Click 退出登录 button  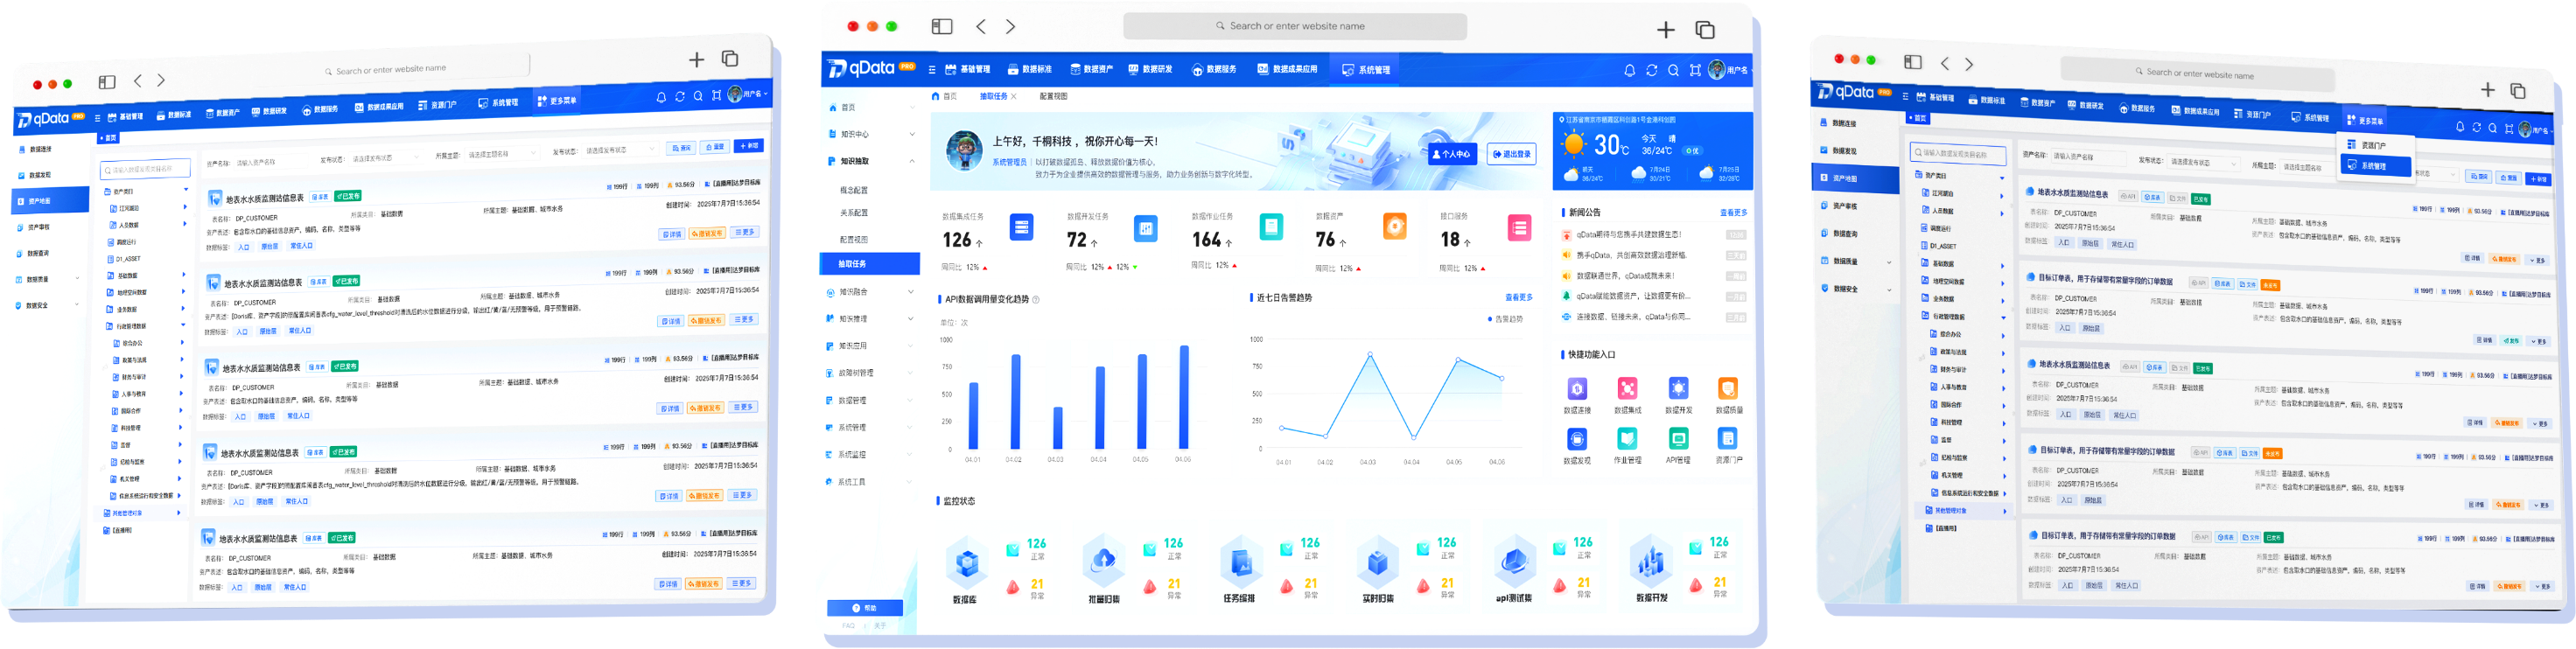coord(1511,155)
